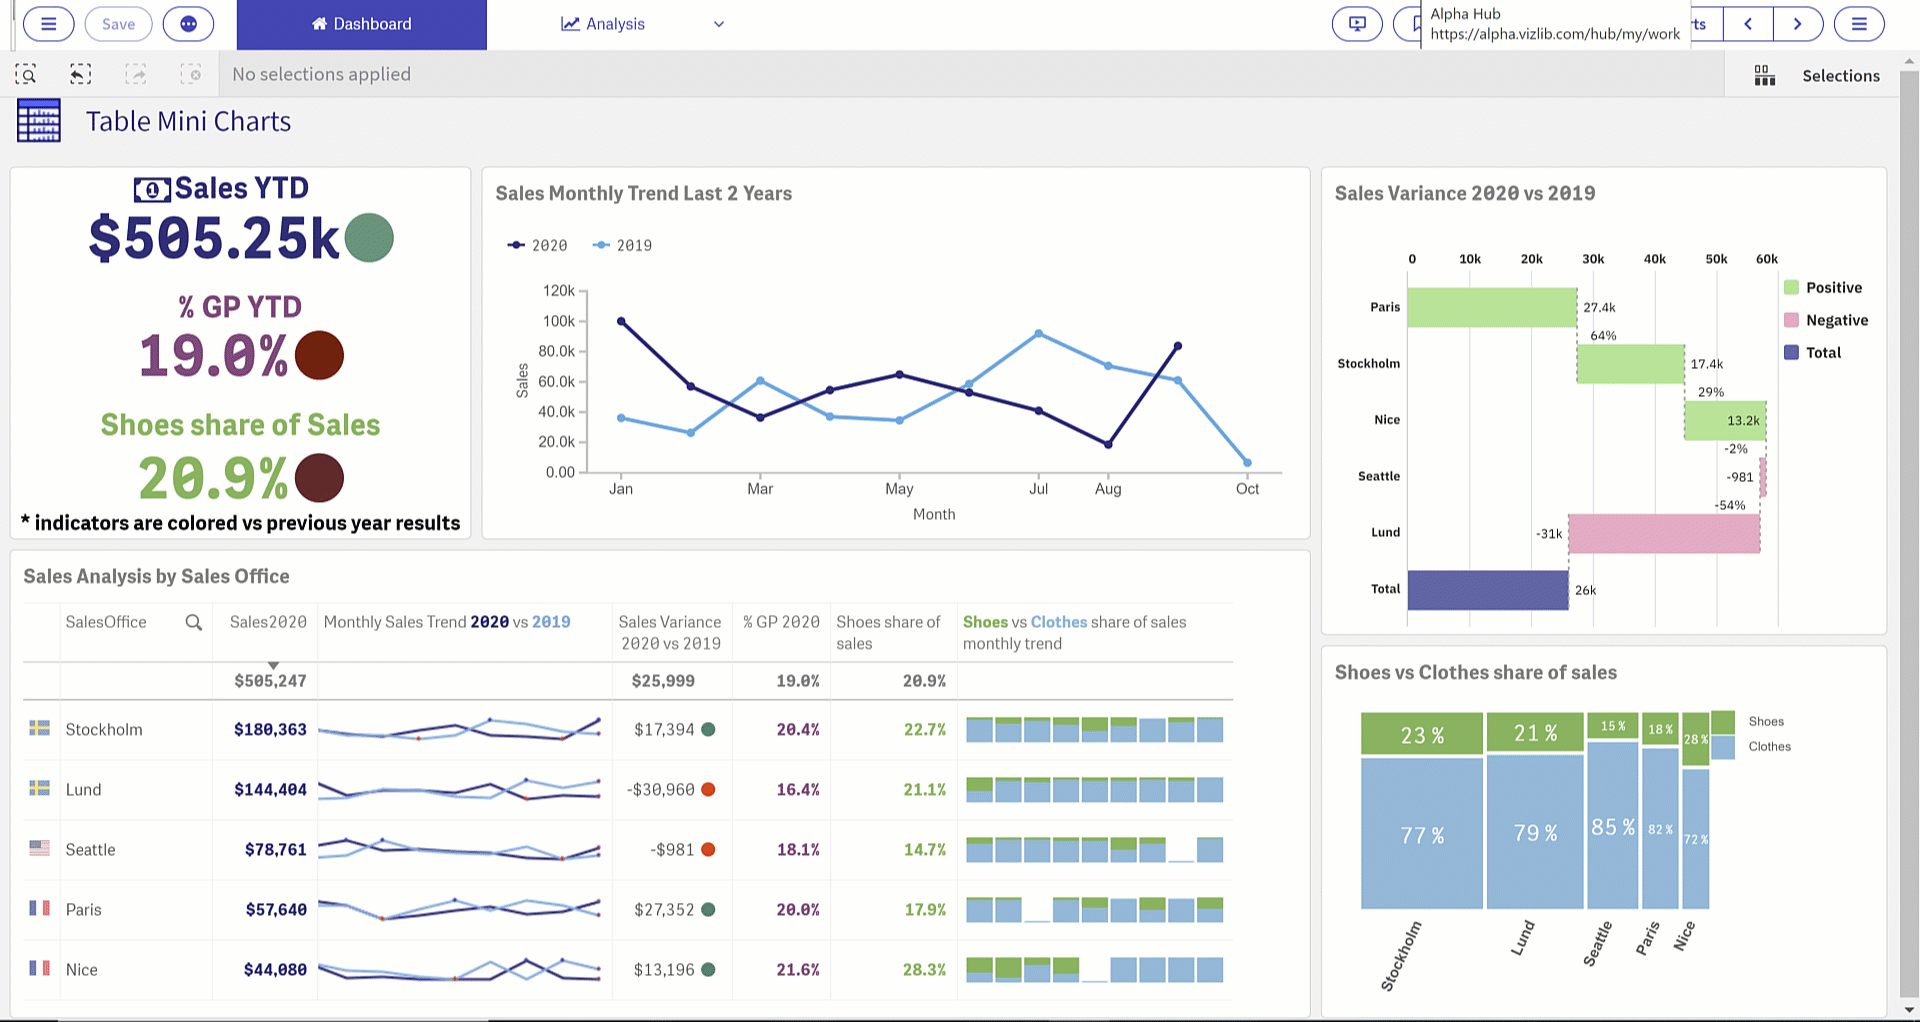Toggle the Positive legend item
This screenshot has height=1022, width=1920.
click(x=1823, y=288)
